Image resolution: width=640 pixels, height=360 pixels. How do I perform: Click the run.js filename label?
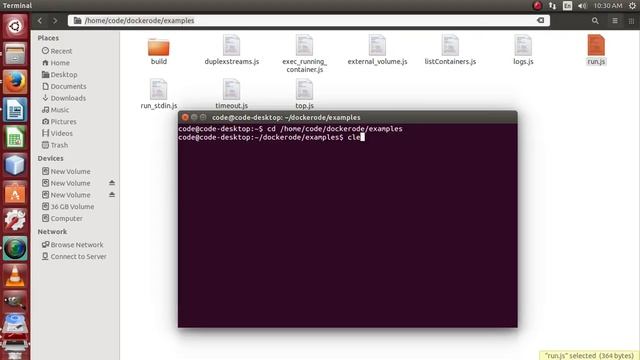point(596,62)
